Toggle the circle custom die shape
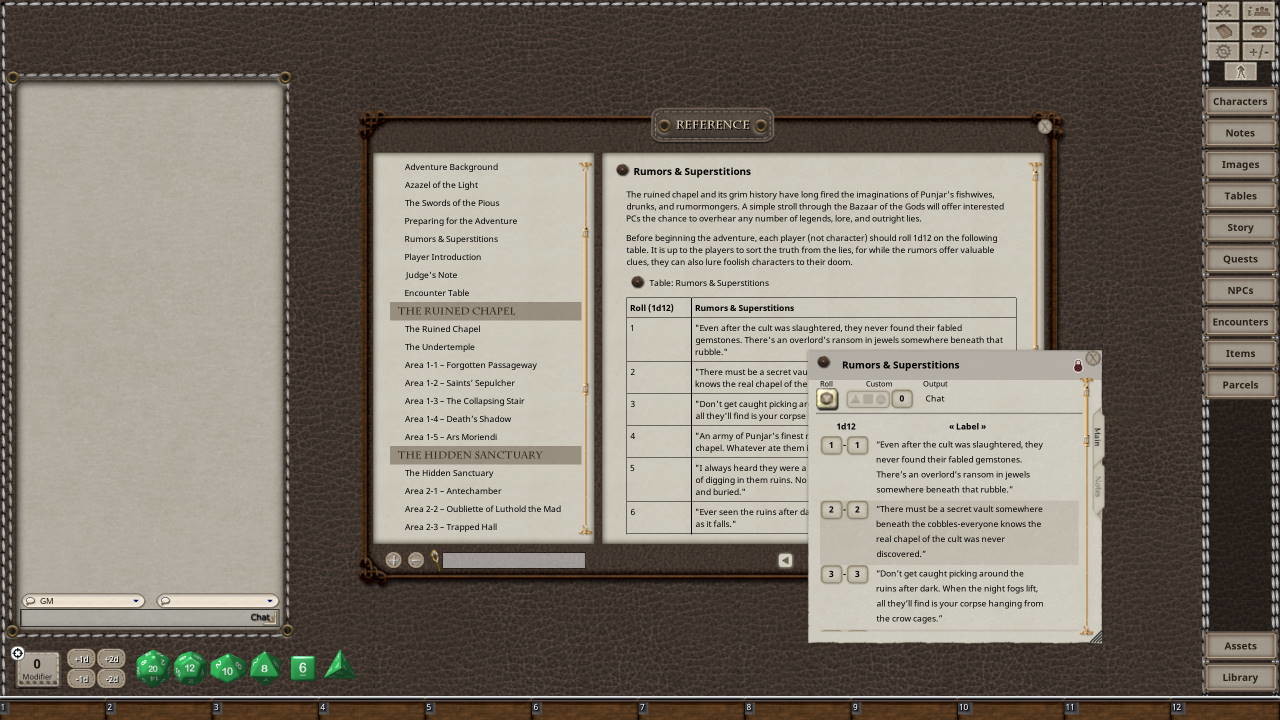1280x720 pixels. (881, 398)
